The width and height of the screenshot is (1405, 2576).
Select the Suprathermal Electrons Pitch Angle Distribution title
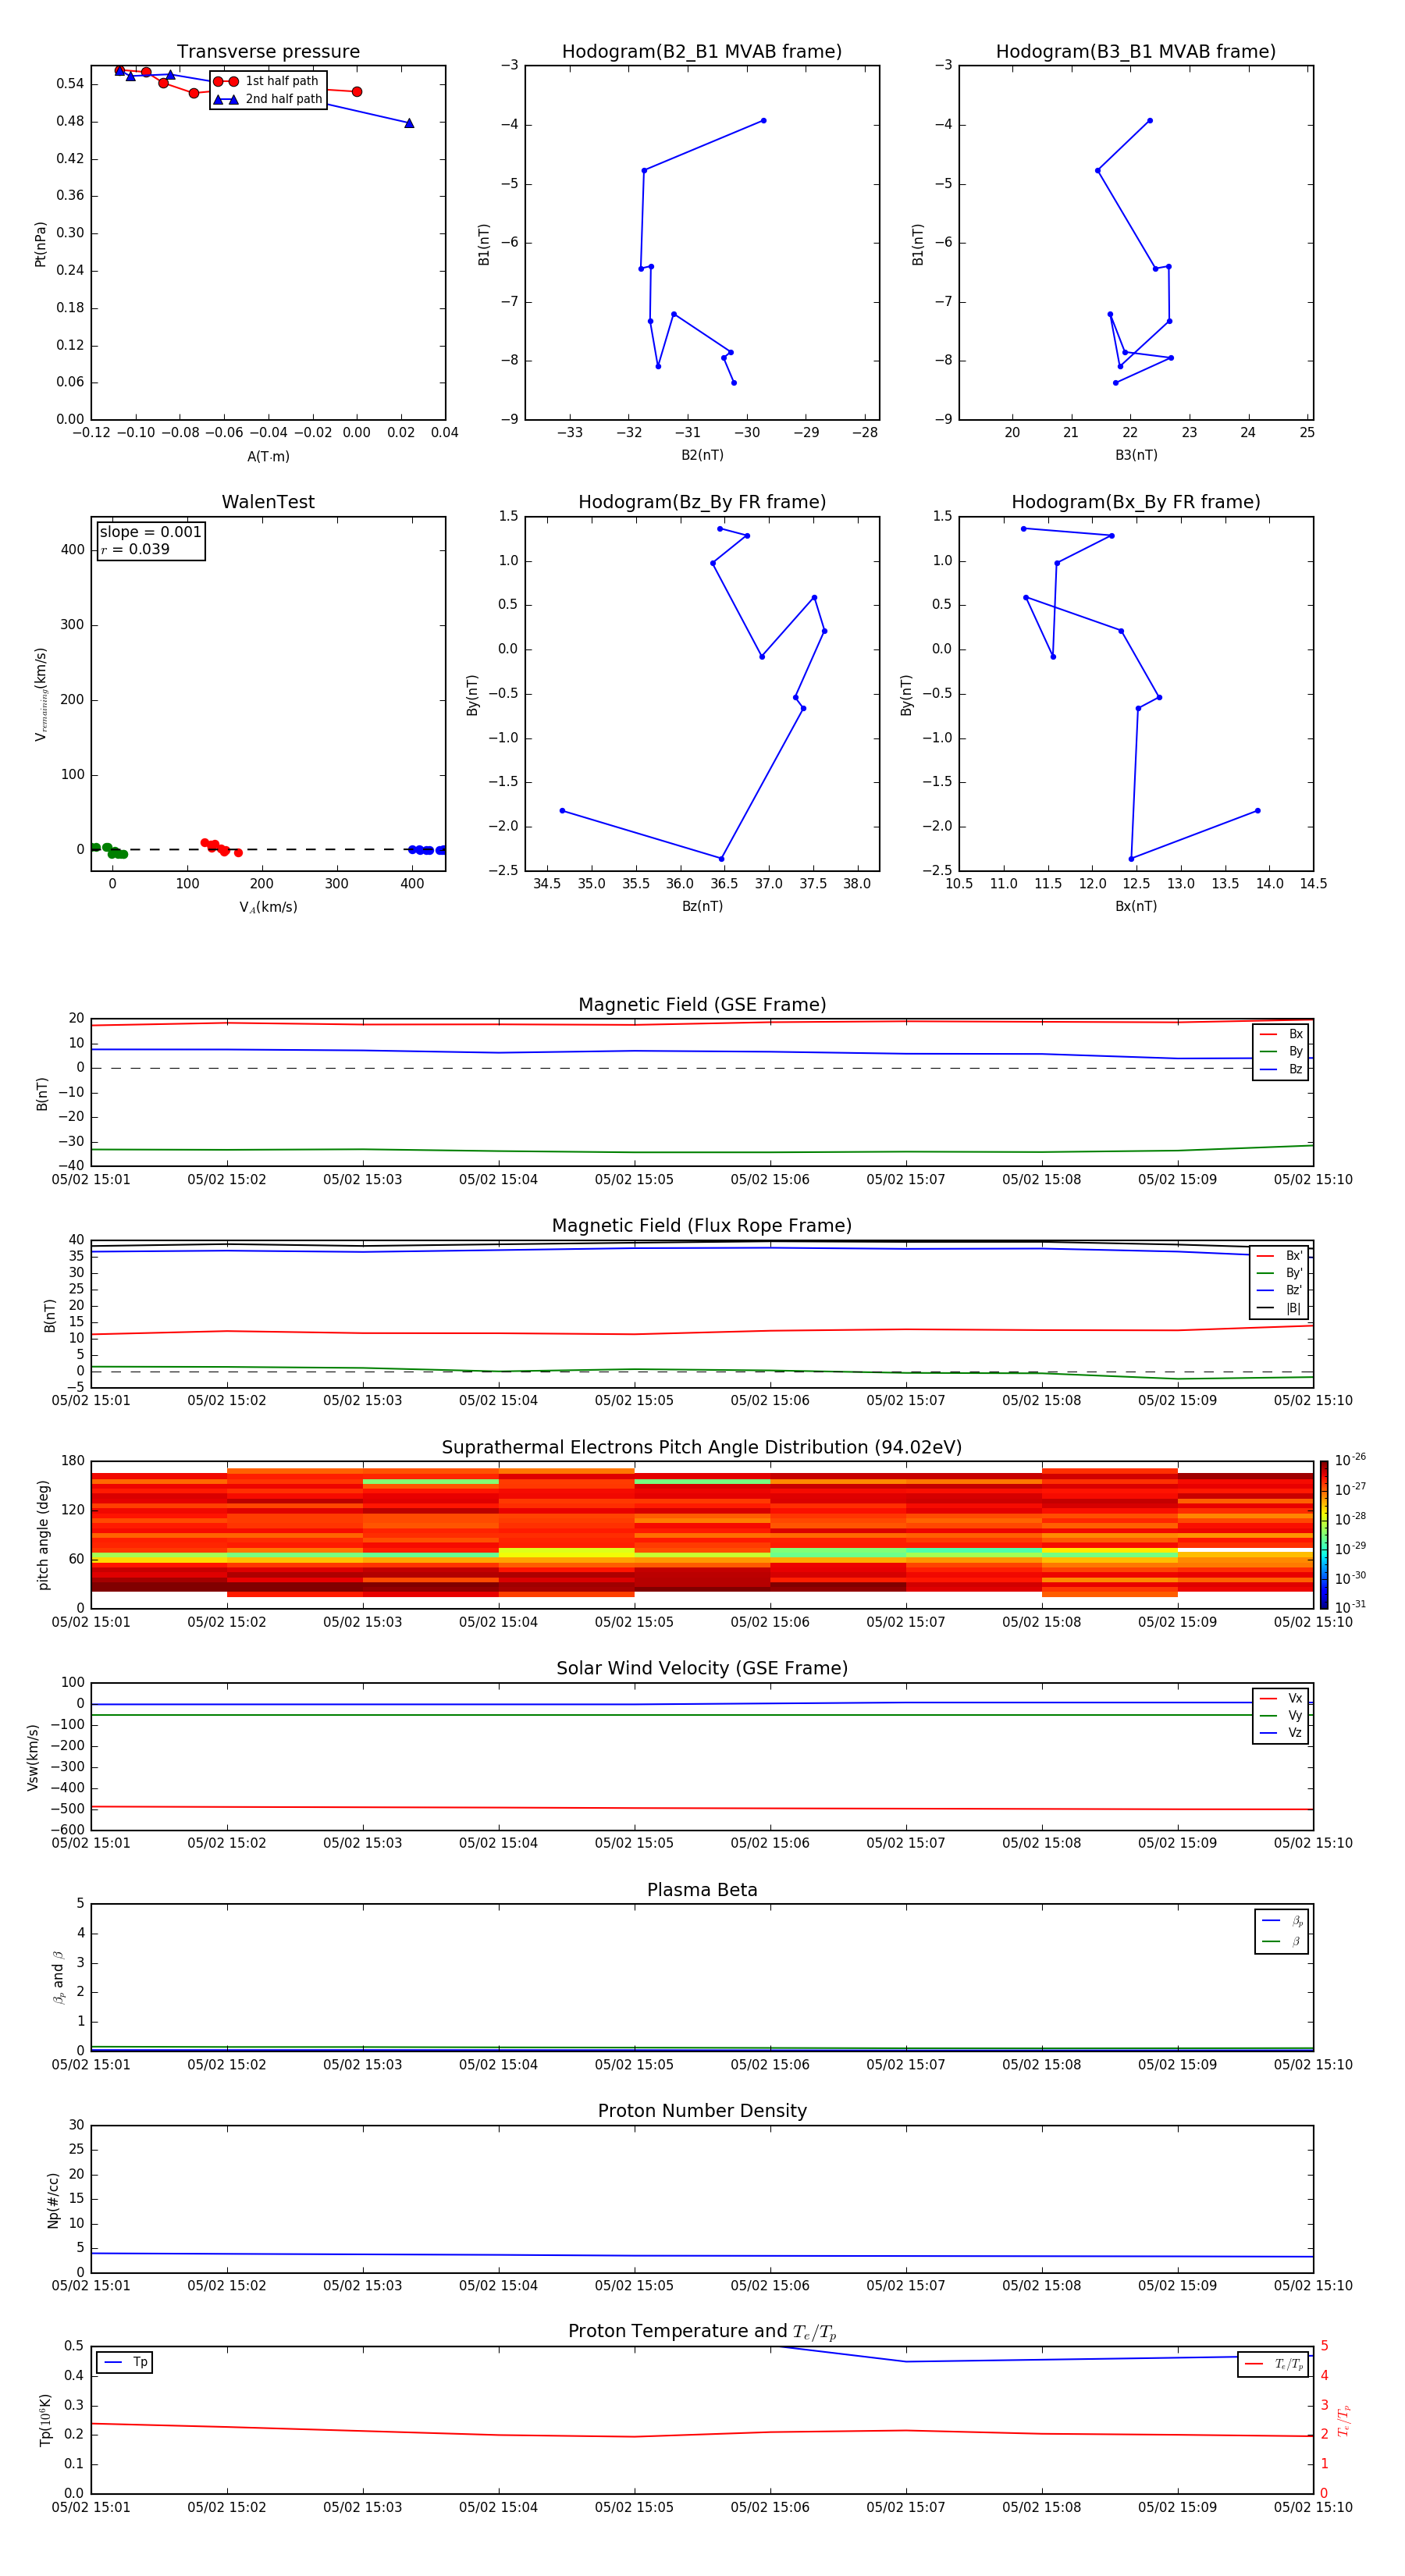click(702, 1448)
